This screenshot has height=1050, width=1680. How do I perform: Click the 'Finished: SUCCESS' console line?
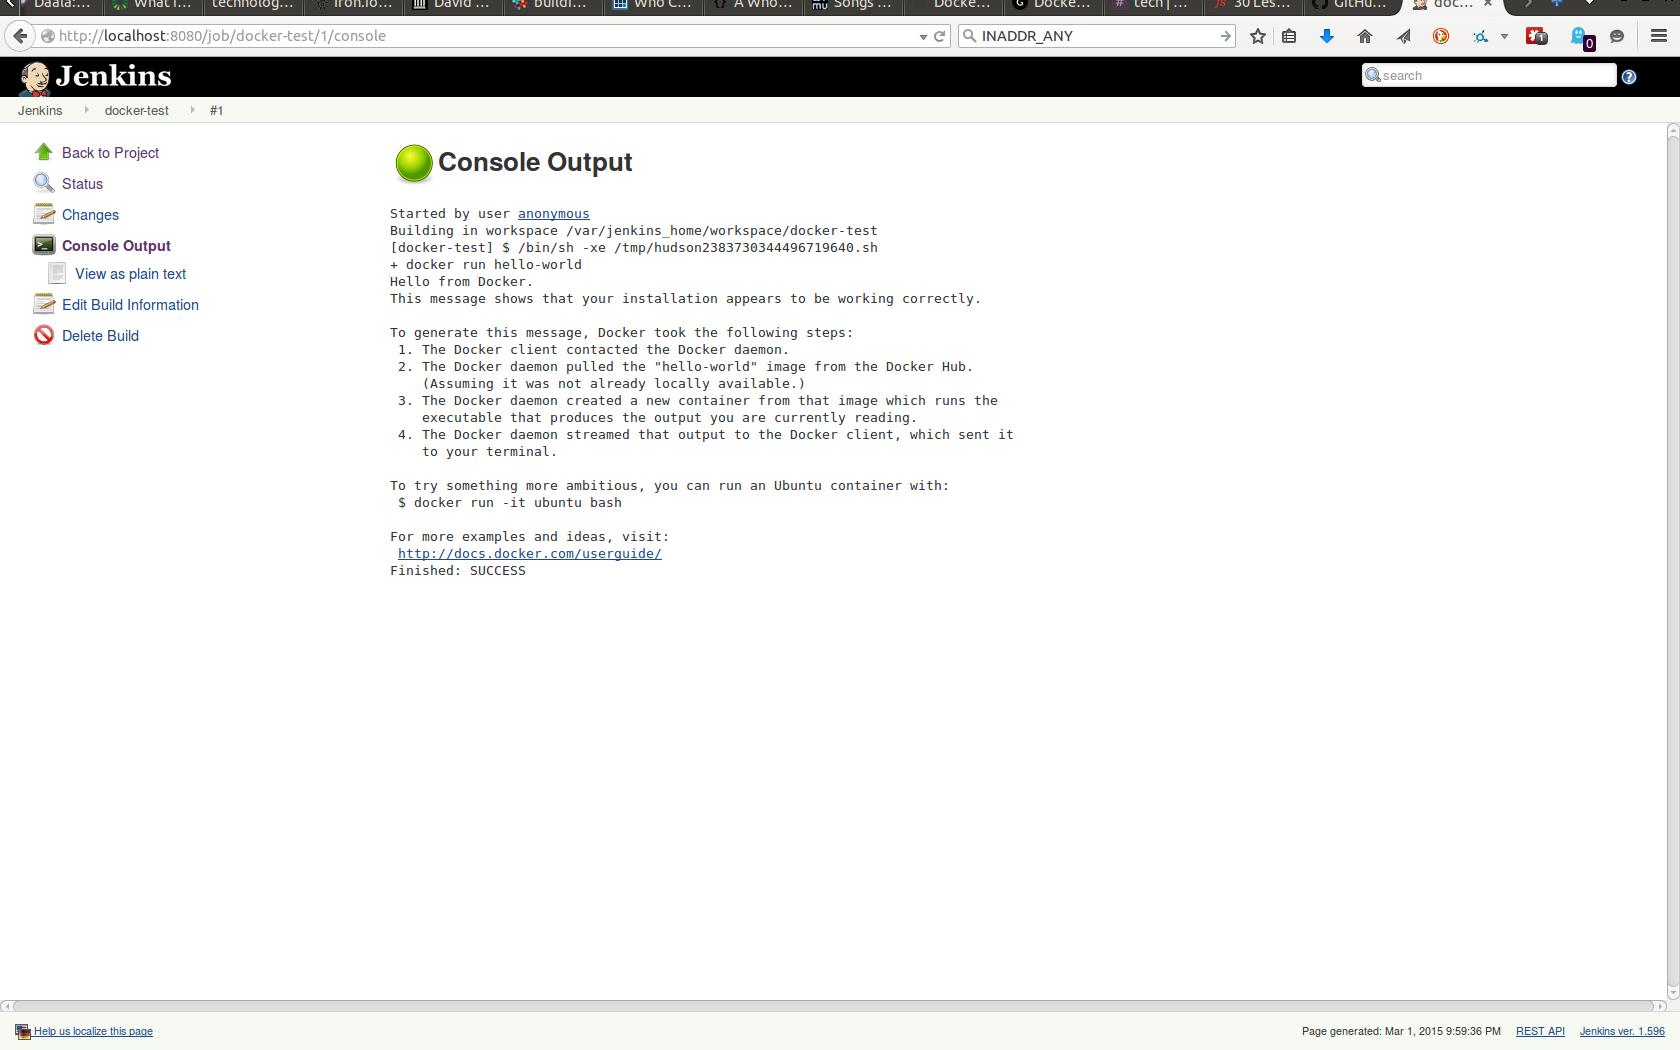(457, 571)
